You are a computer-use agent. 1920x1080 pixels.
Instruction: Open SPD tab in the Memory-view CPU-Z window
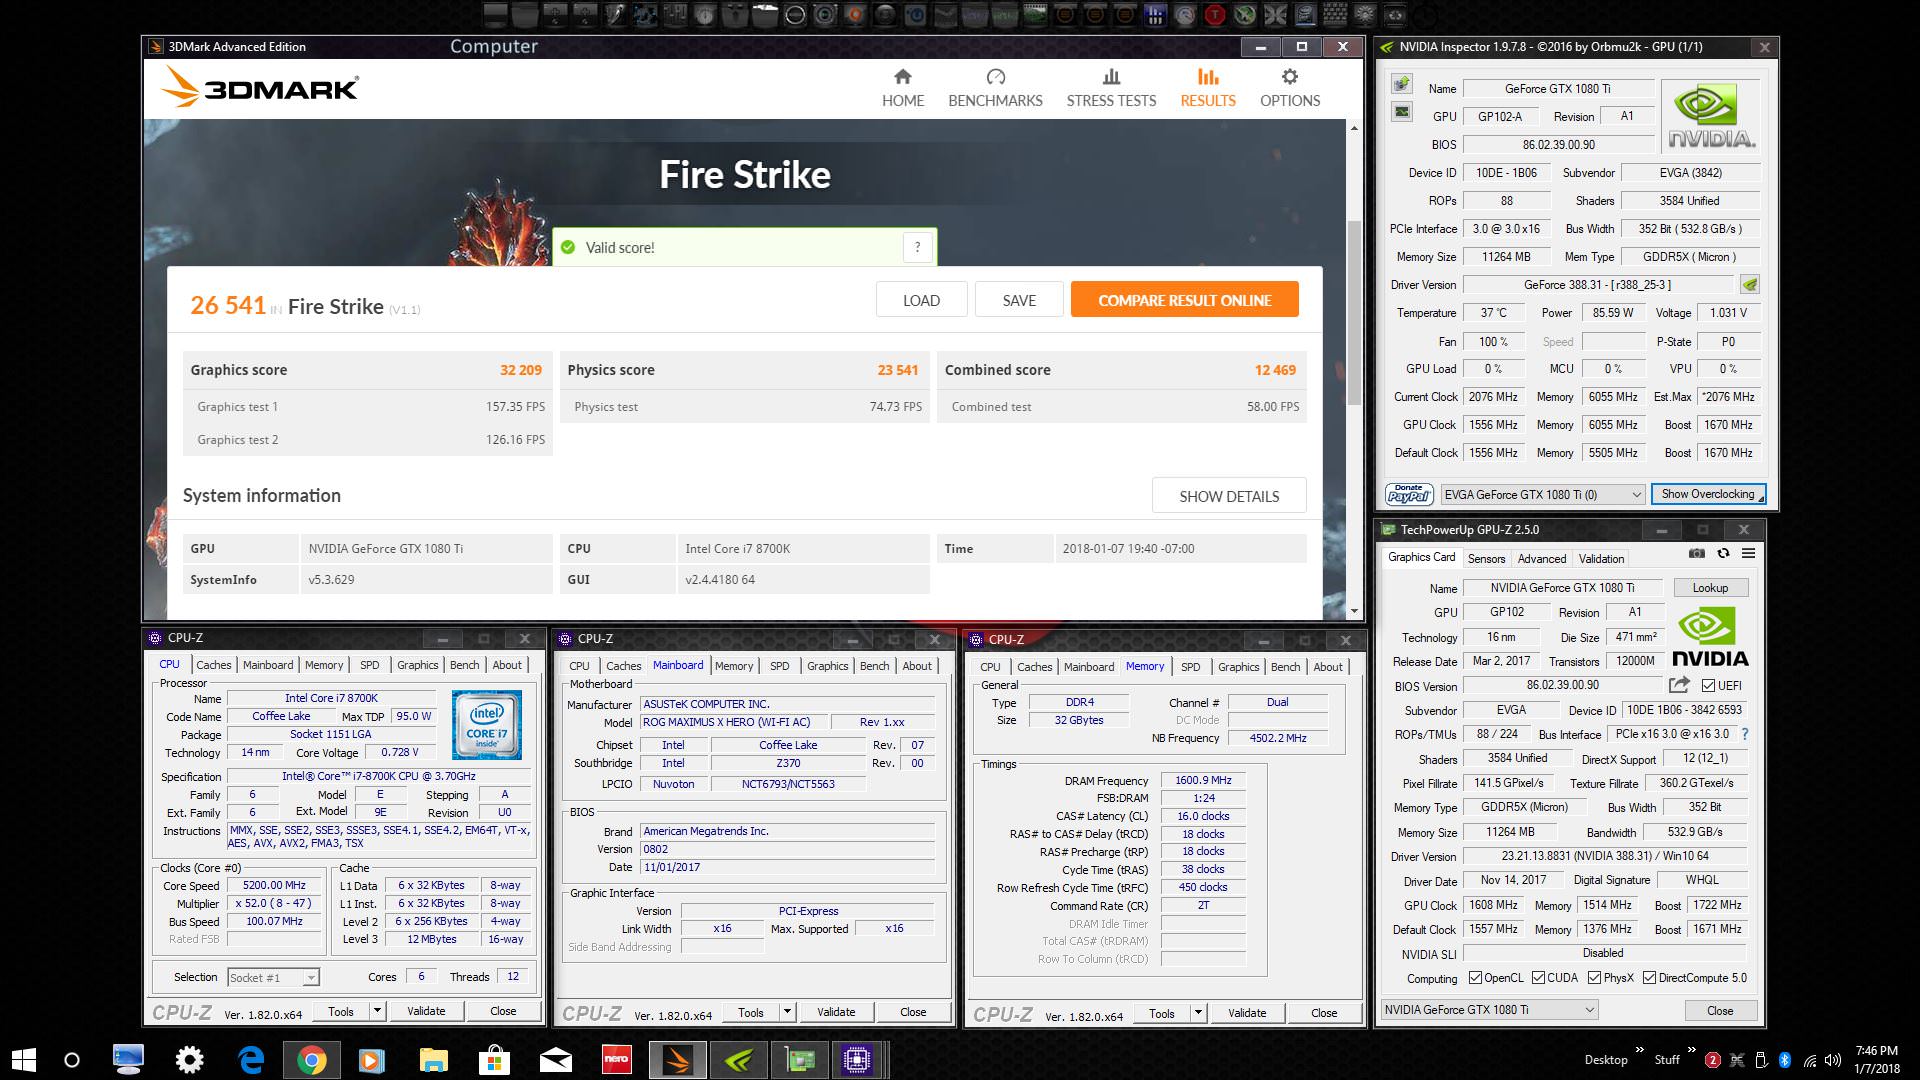tap(1190, 667)
